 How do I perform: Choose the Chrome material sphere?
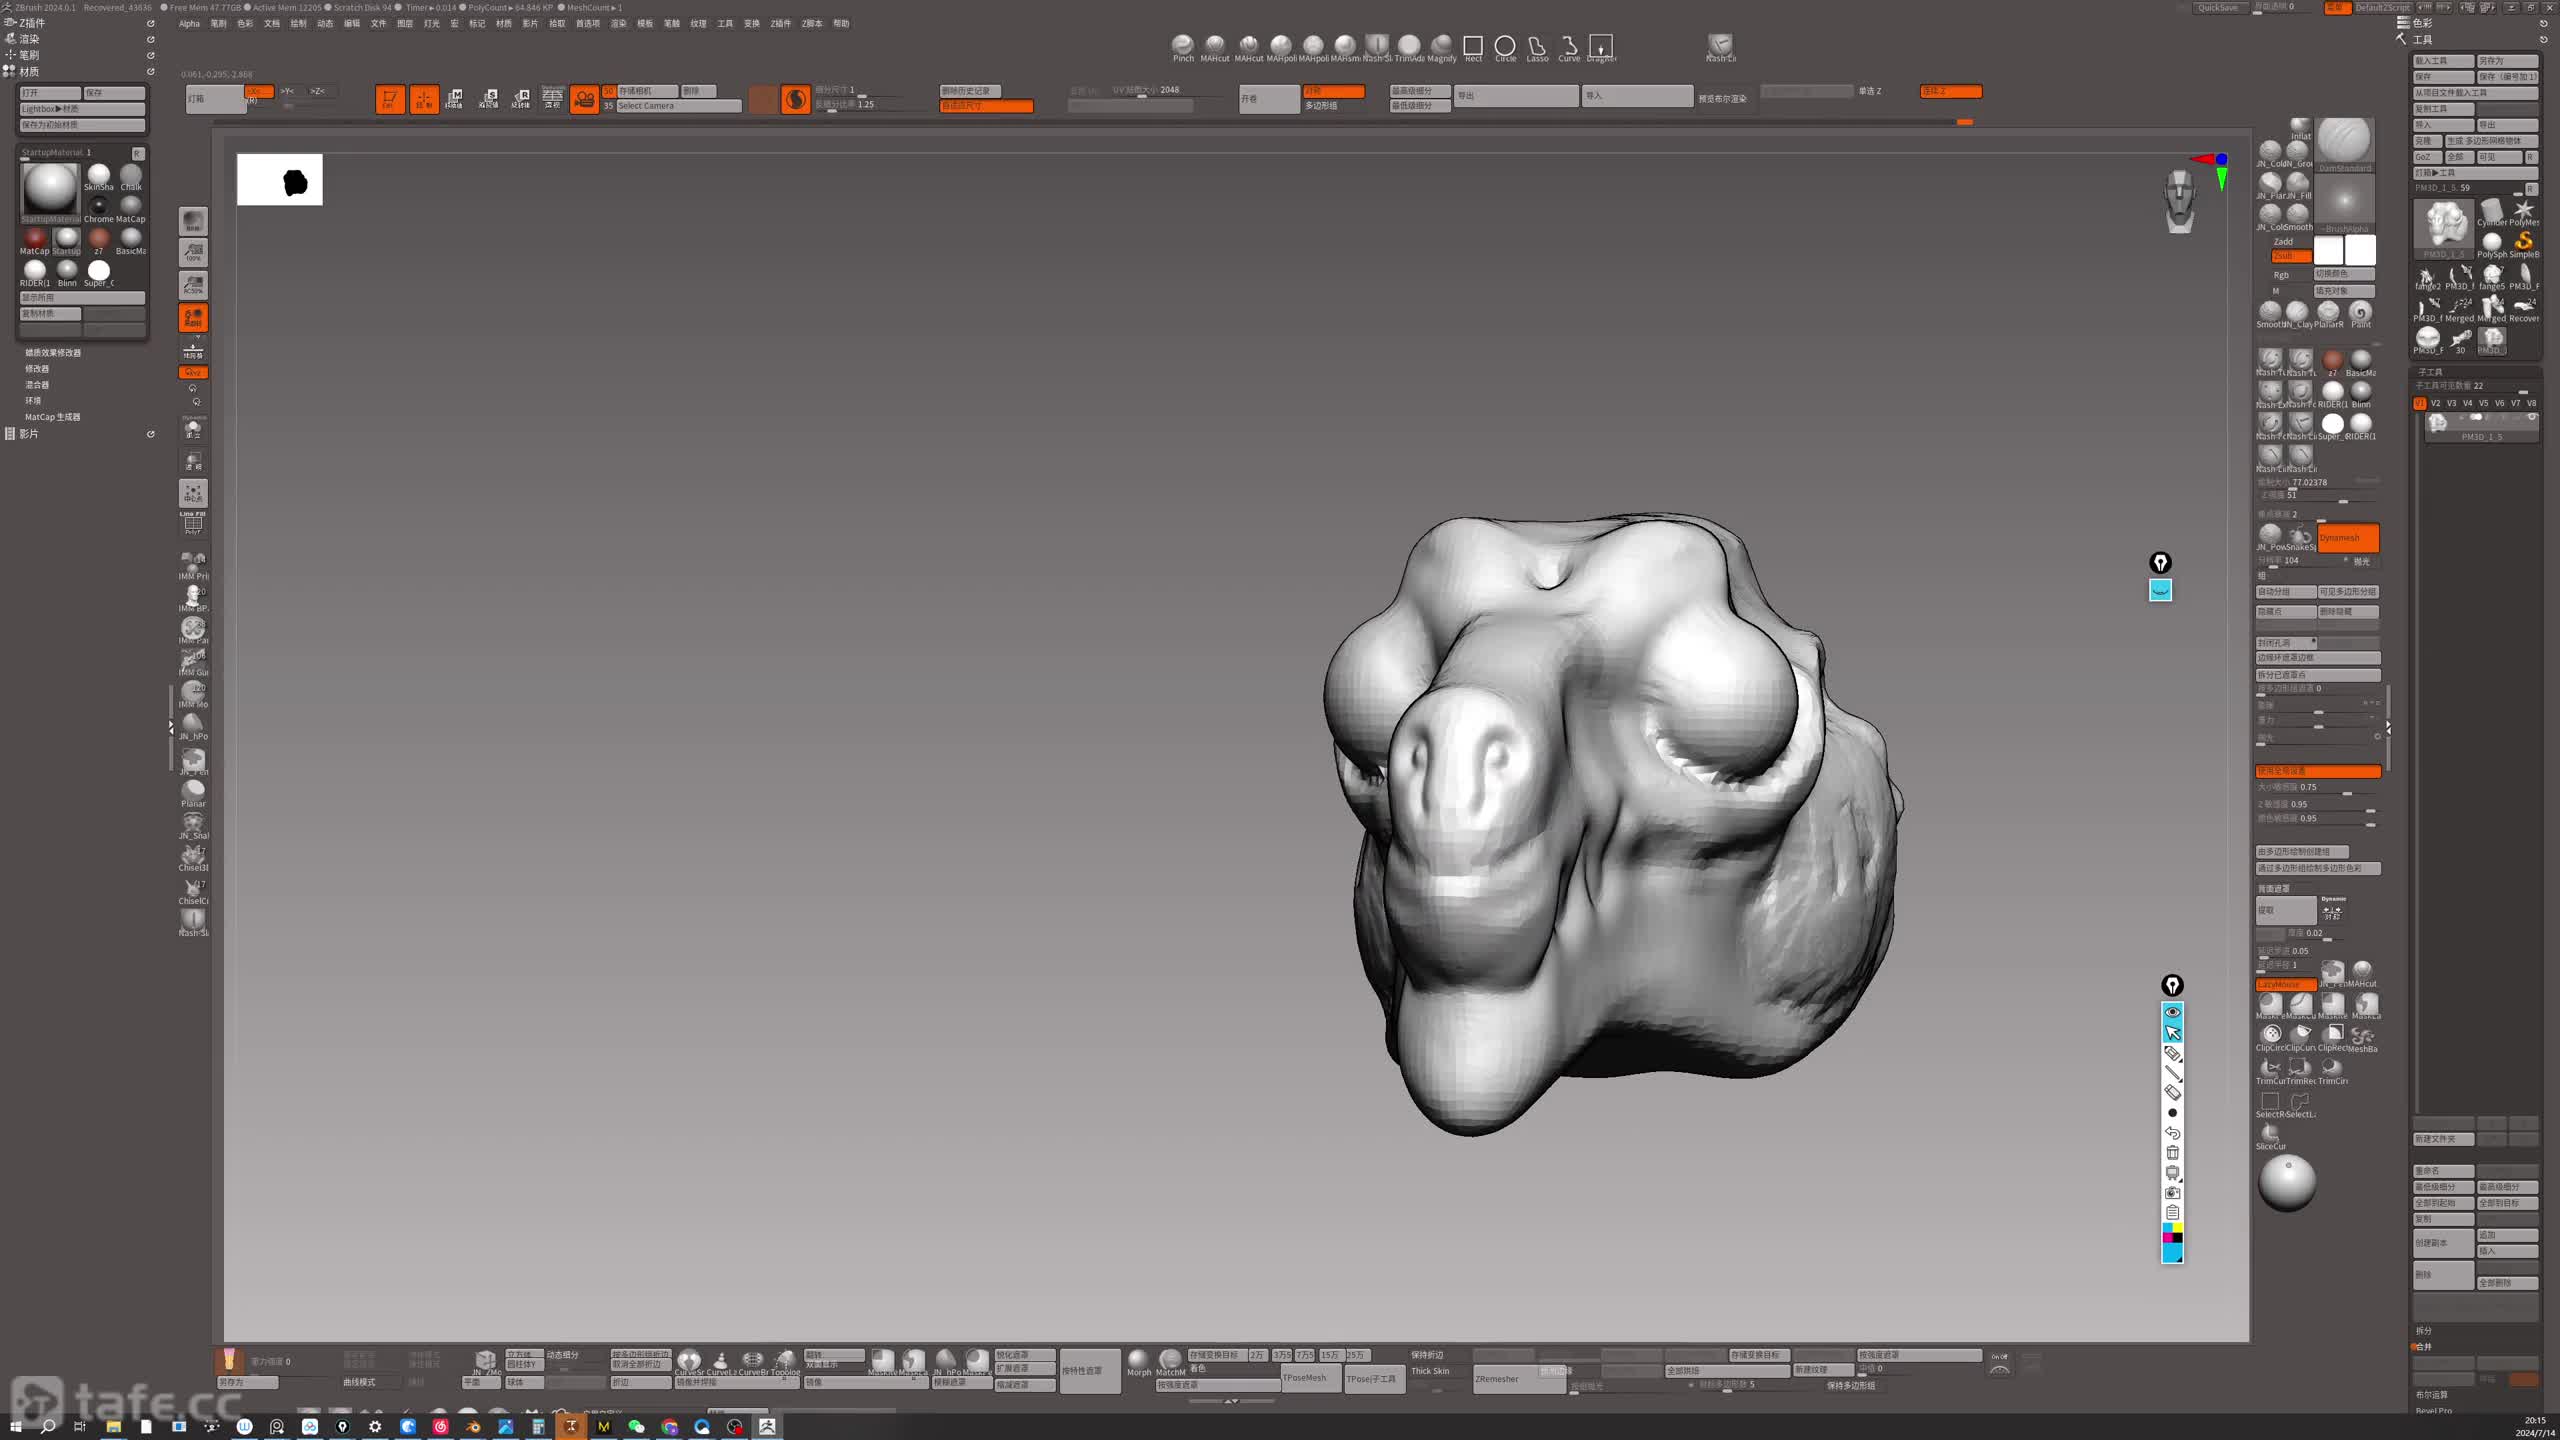coord(98,206)
